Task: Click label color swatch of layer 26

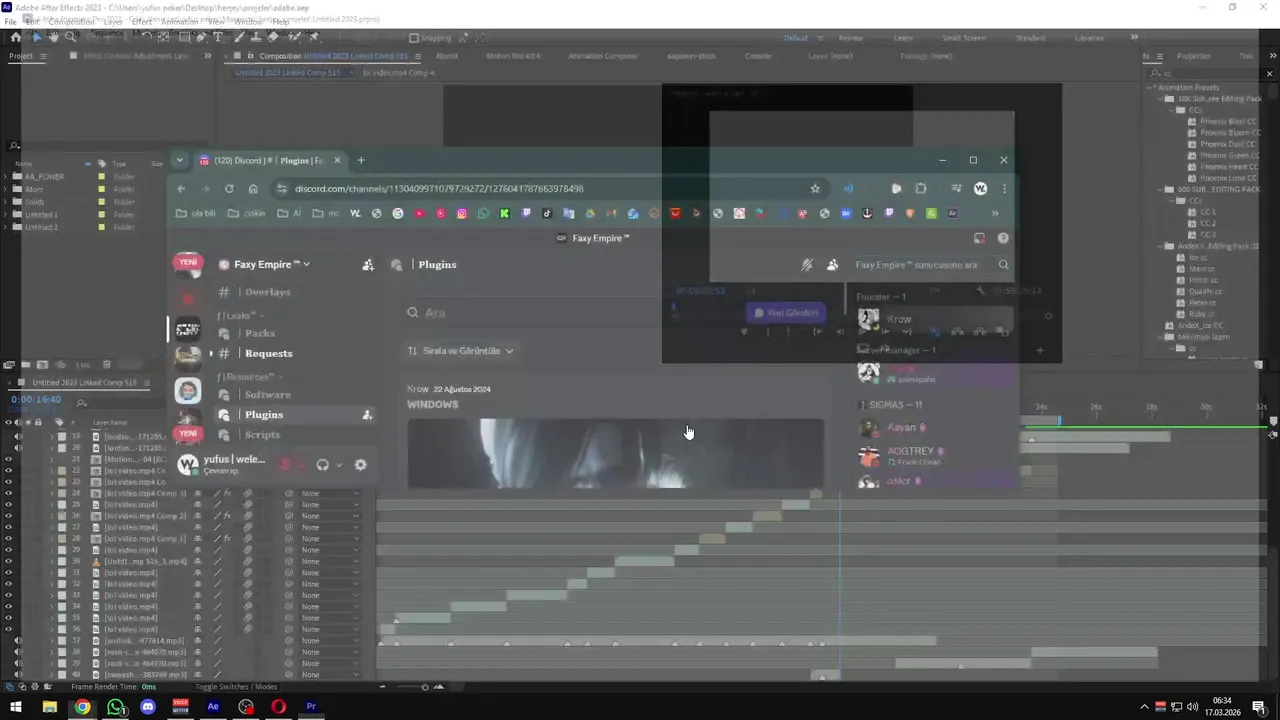Action: [62, 516]
